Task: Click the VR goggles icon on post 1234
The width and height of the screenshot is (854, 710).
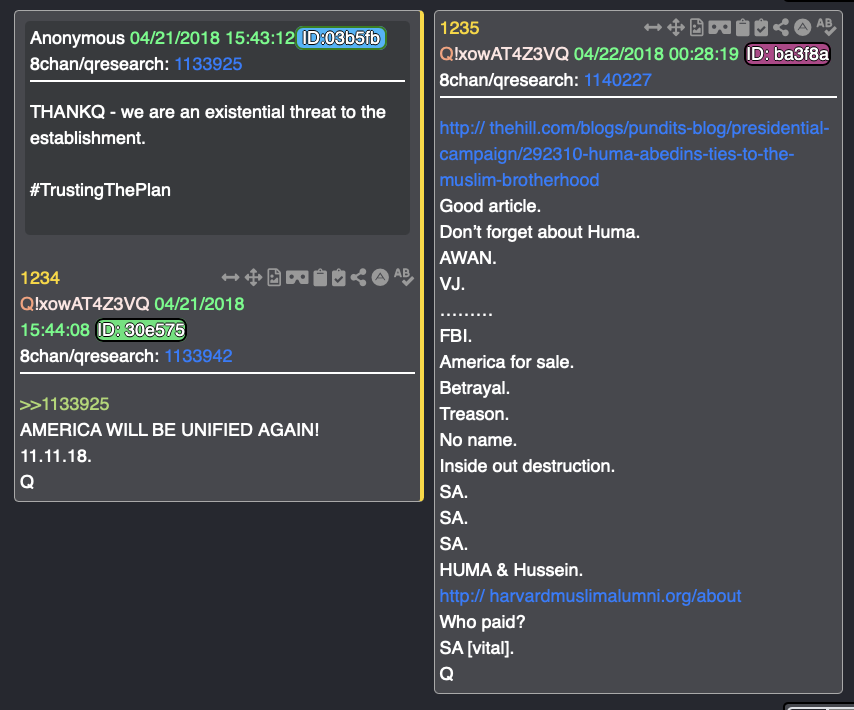Action: [x=297, y=278]
